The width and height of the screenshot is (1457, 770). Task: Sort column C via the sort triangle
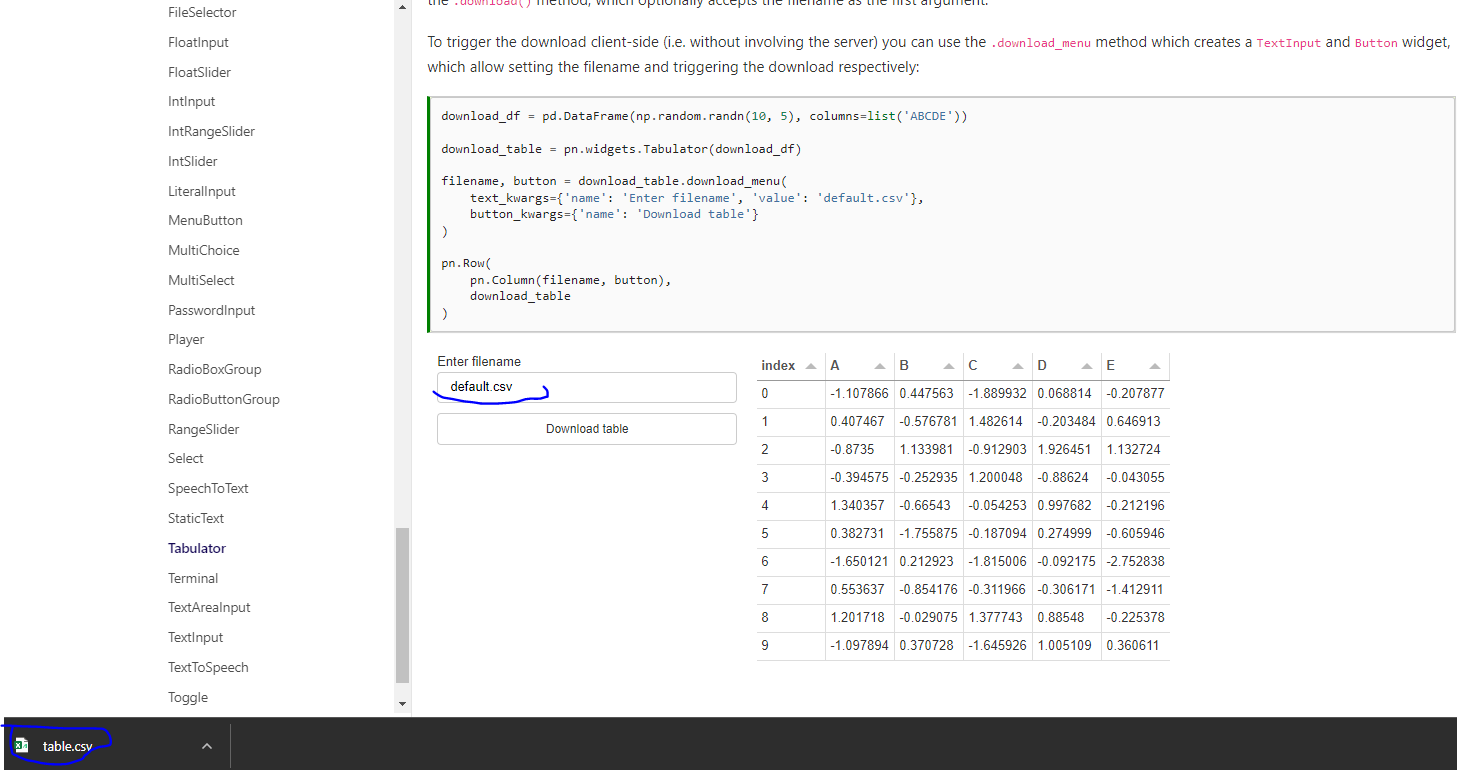1017,364
